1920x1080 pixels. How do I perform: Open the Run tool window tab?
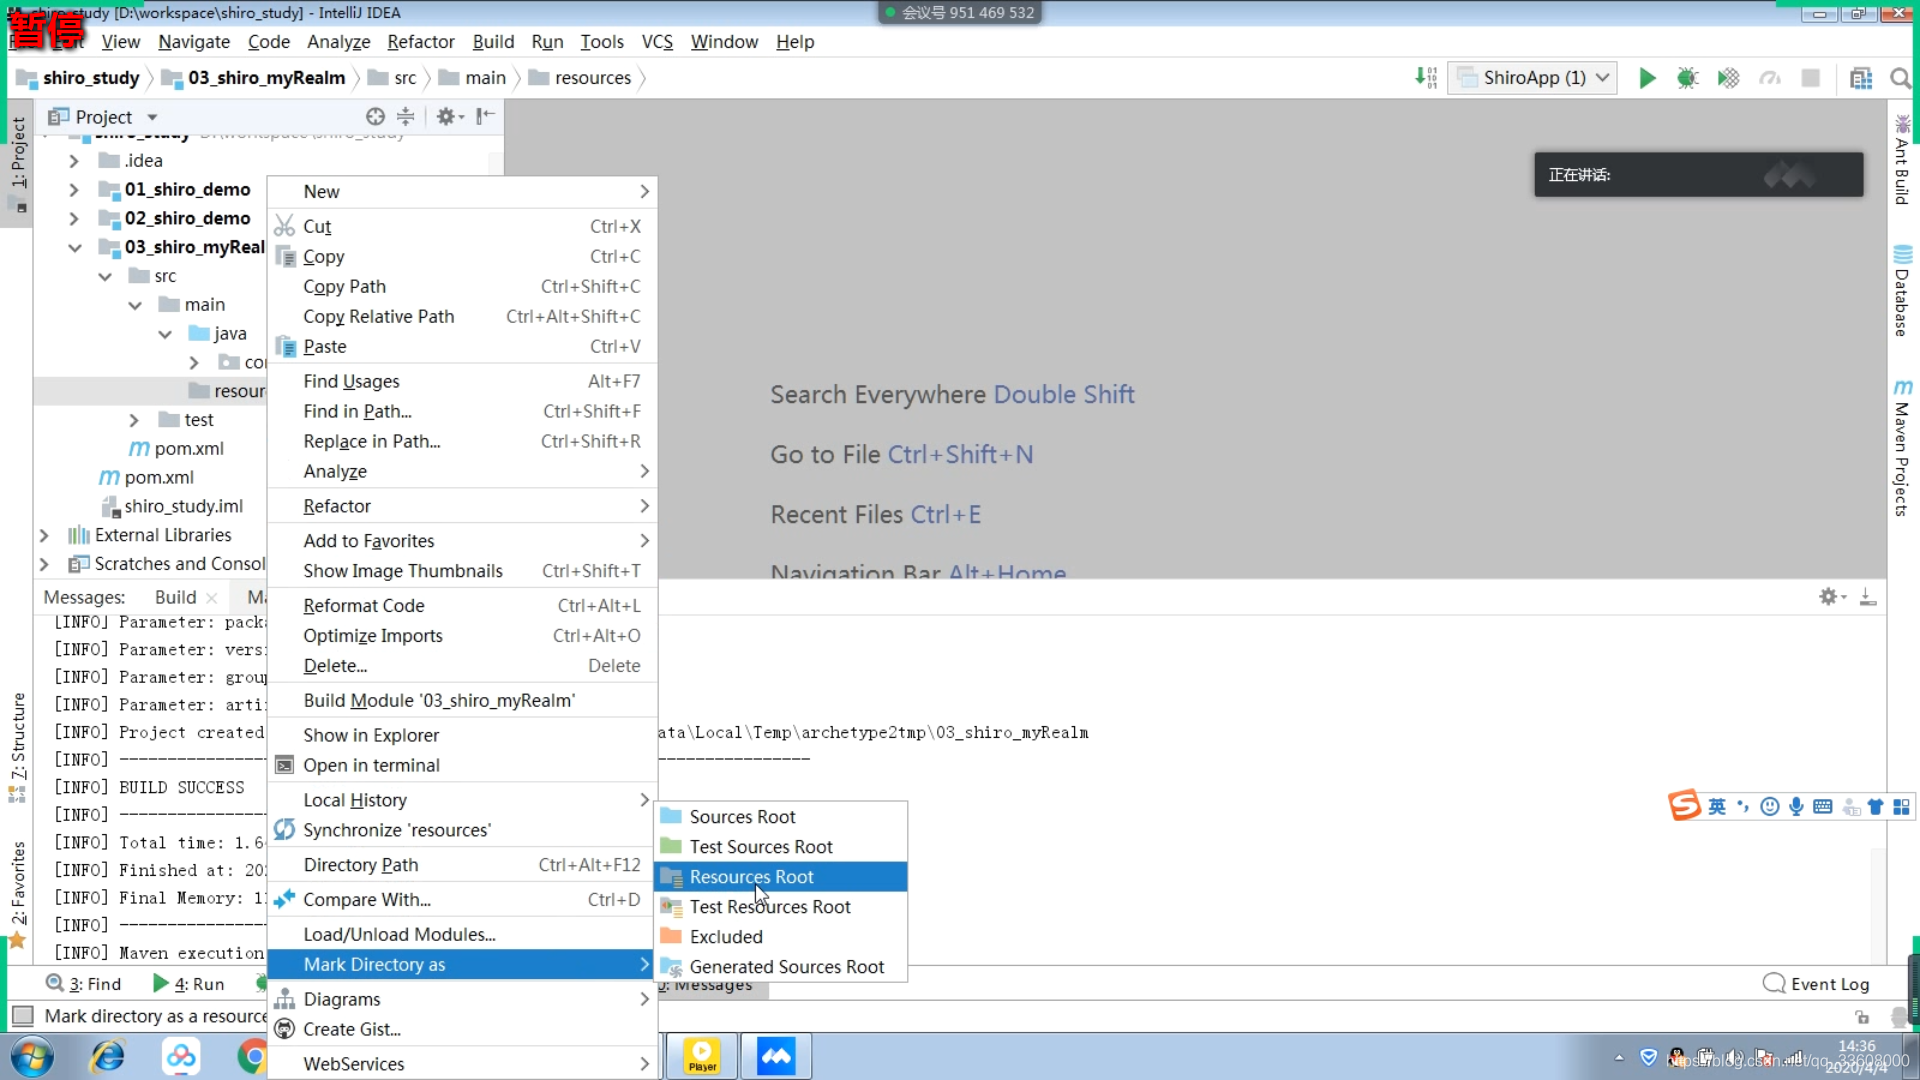coord(189,984)
